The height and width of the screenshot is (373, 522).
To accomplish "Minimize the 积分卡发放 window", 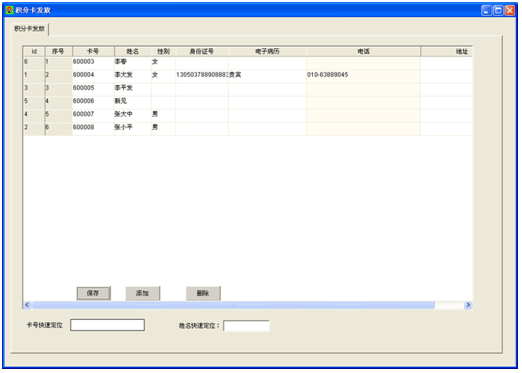I will point(487,10).
